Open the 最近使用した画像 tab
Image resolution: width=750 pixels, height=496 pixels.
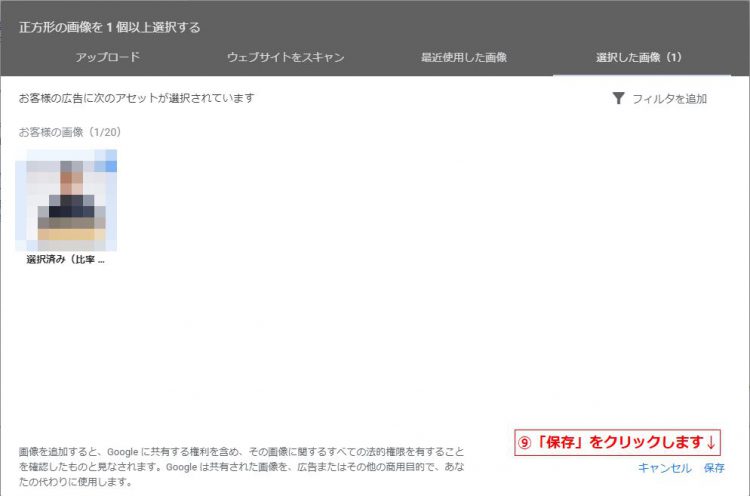point(463,57)
